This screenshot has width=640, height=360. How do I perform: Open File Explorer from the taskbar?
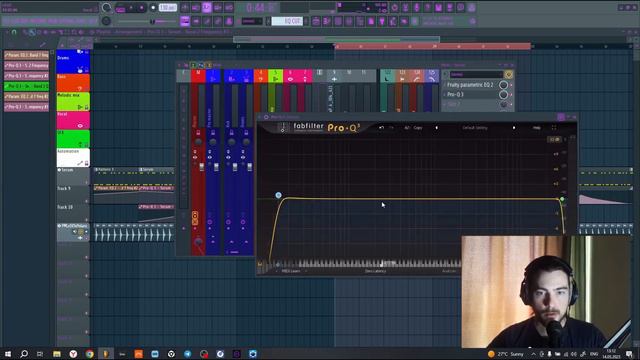point(57,354)
